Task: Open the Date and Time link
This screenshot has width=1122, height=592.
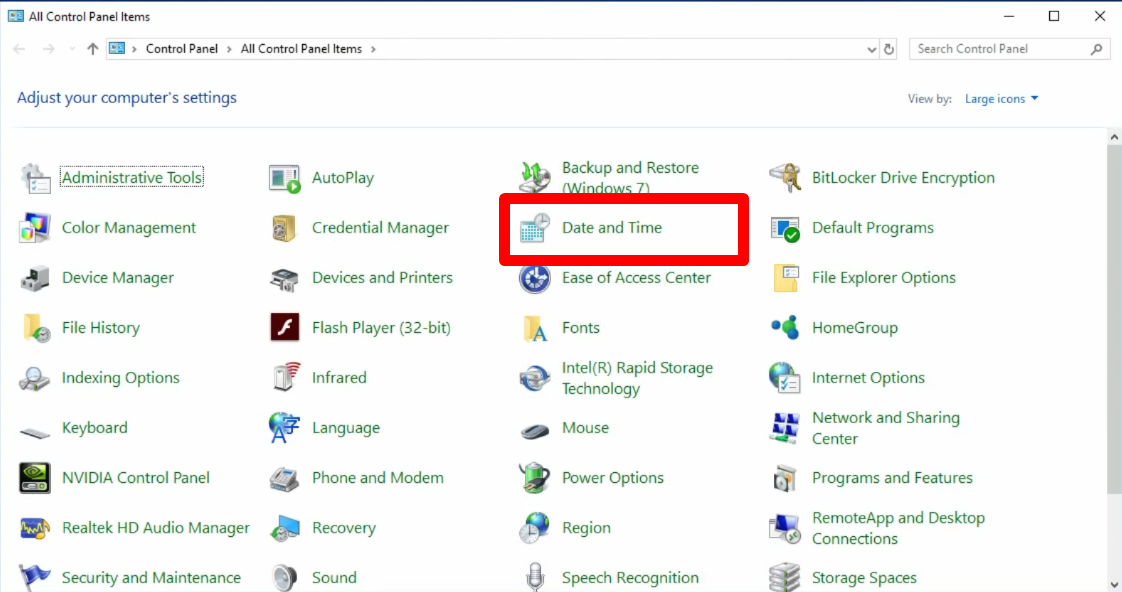Action: point(612,228)
